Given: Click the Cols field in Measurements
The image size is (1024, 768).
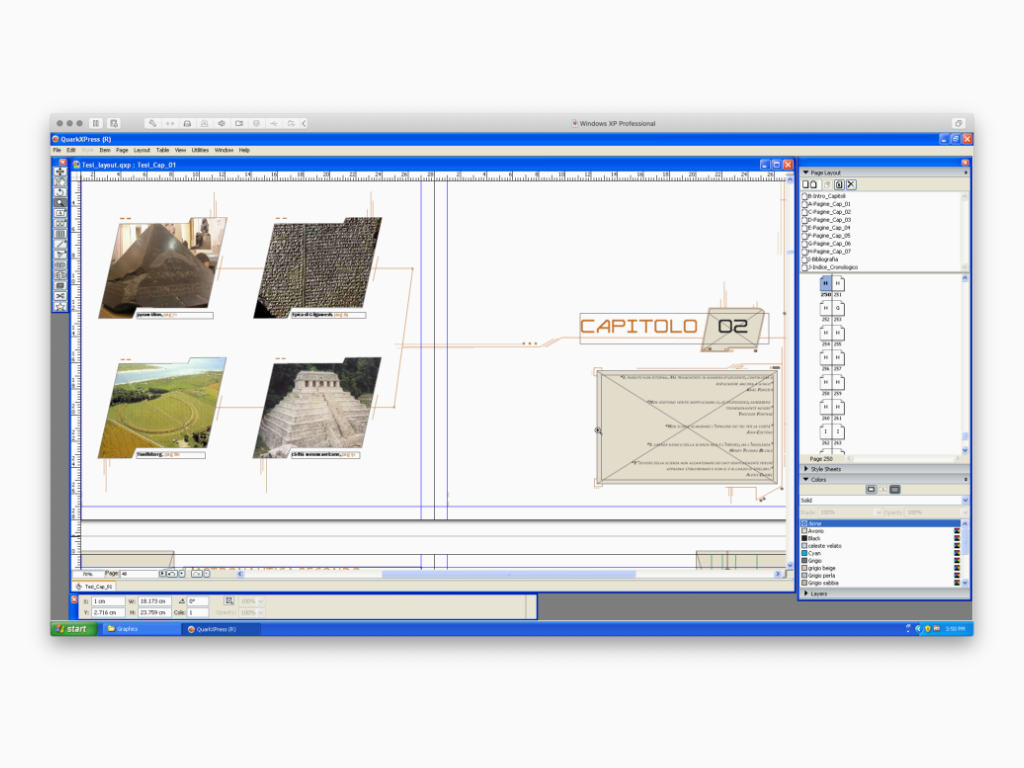Looking at the screenshot, I should 197,613.
